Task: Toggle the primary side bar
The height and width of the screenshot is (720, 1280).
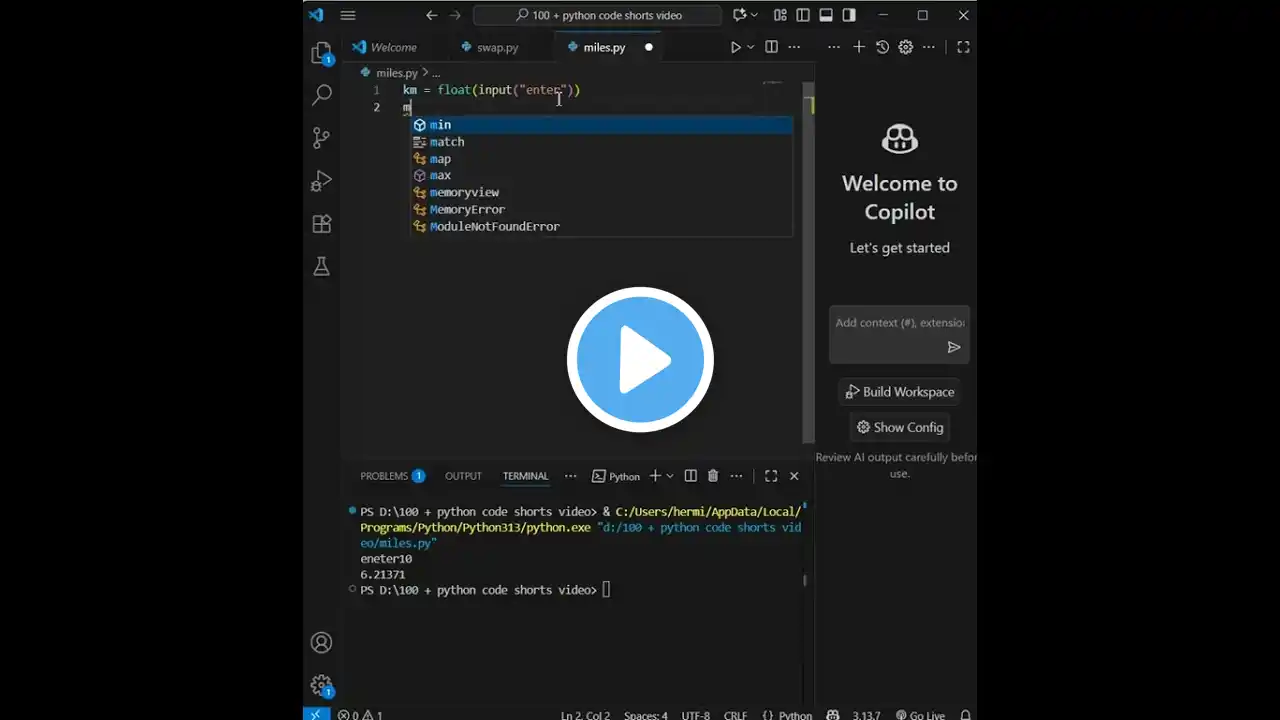Action: (803, 15)
